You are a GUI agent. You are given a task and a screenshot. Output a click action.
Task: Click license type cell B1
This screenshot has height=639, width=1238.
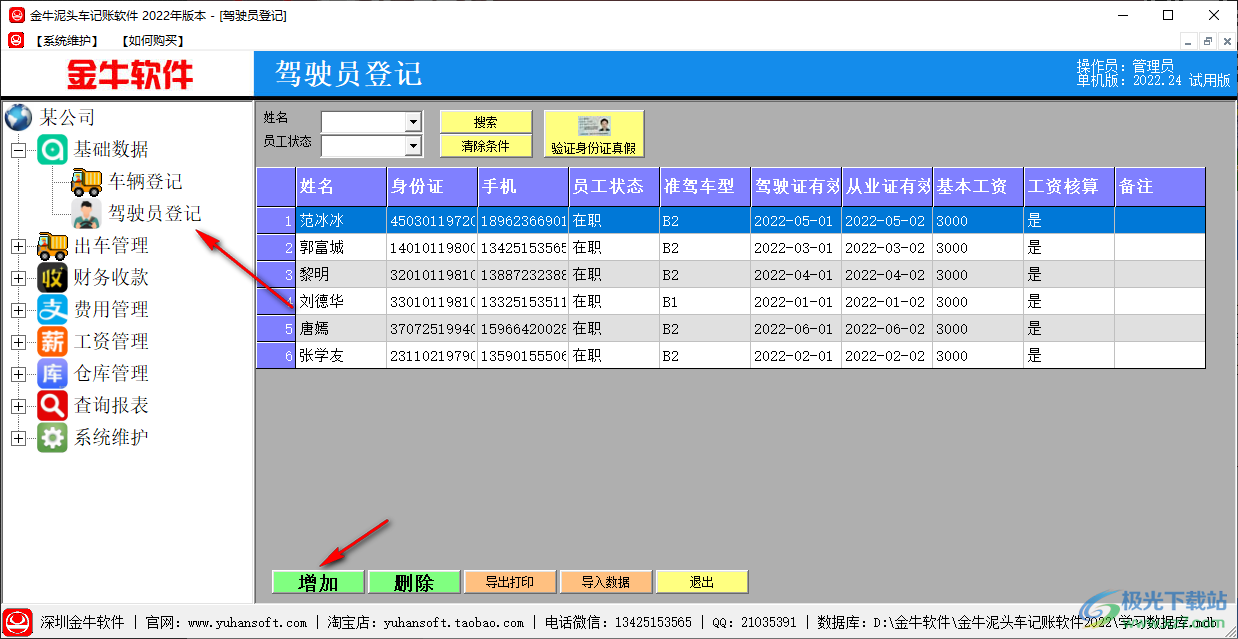tap(705, 301)
